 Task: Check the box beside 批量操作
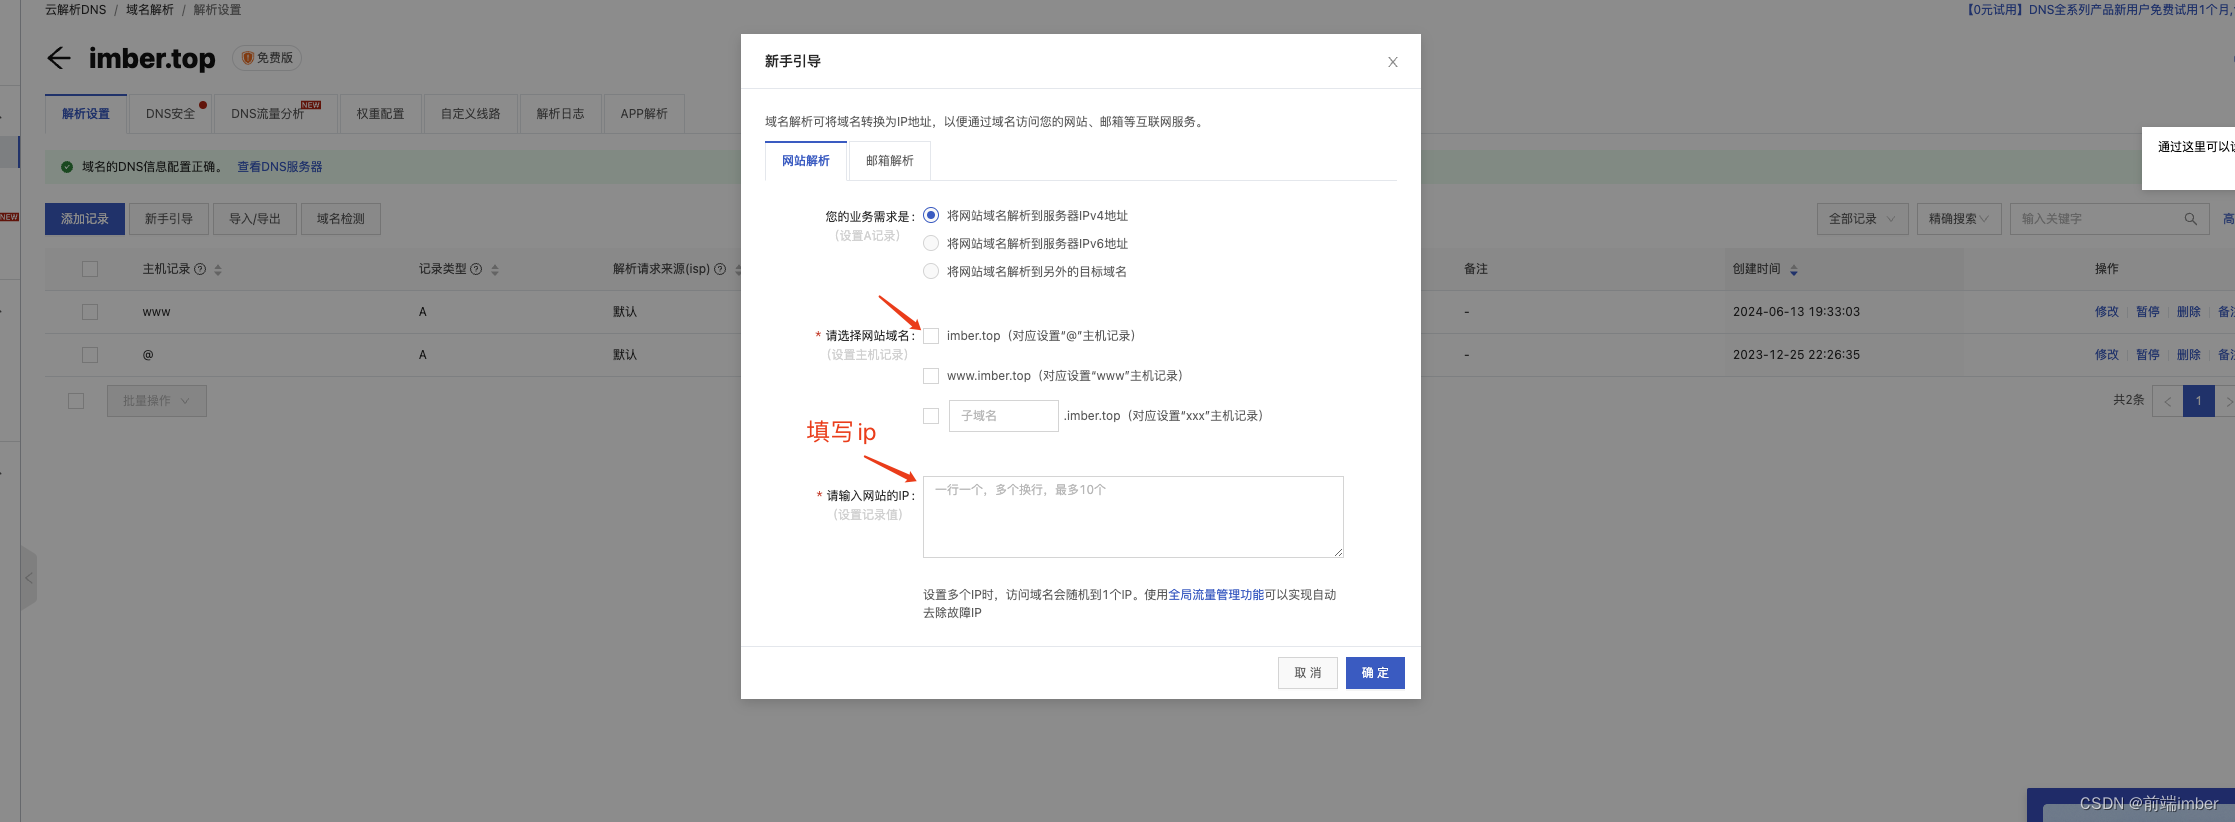76,401
